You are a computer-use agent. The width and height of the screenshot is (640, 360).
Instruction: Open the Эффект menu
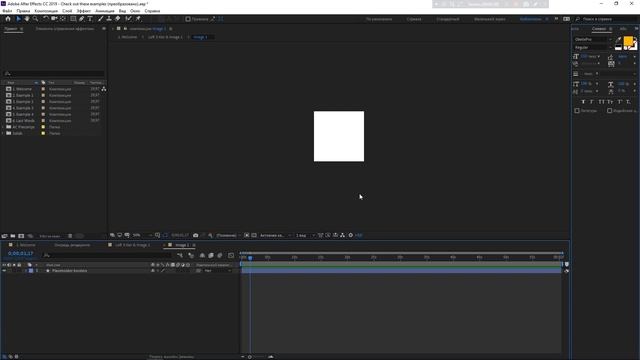84,11
